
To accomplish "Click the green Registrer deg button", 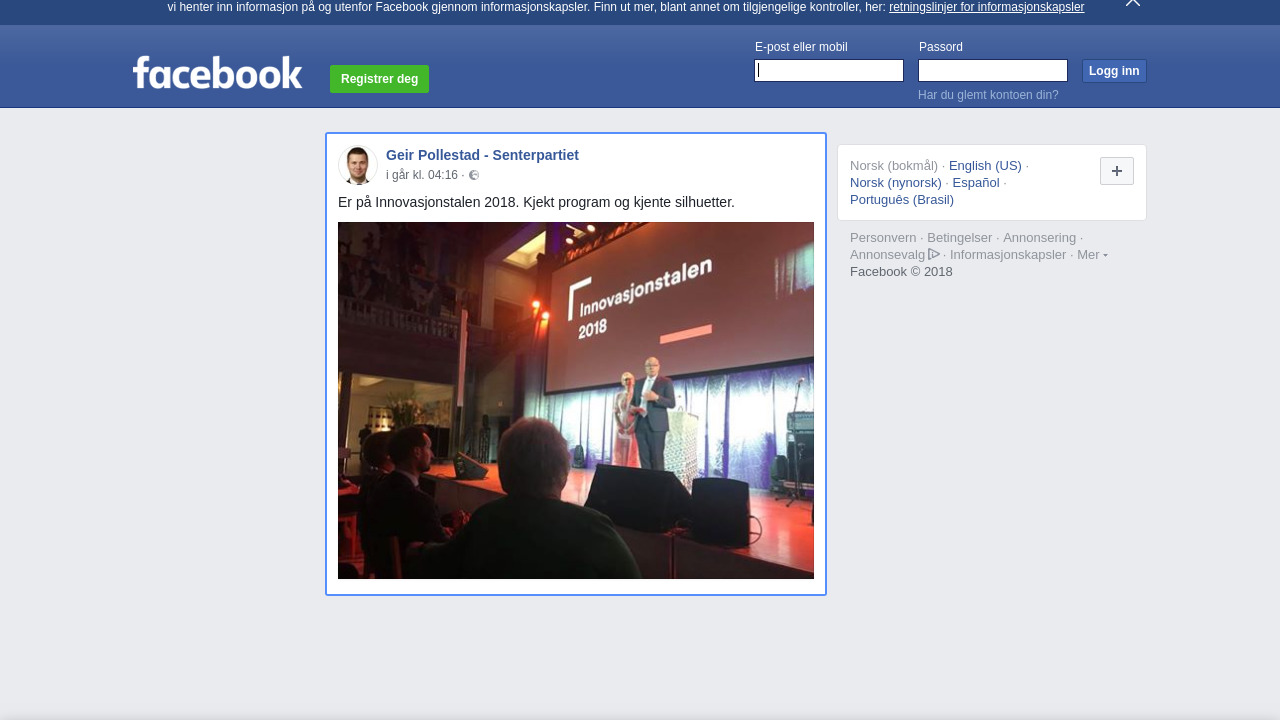I will pos(379,79).
